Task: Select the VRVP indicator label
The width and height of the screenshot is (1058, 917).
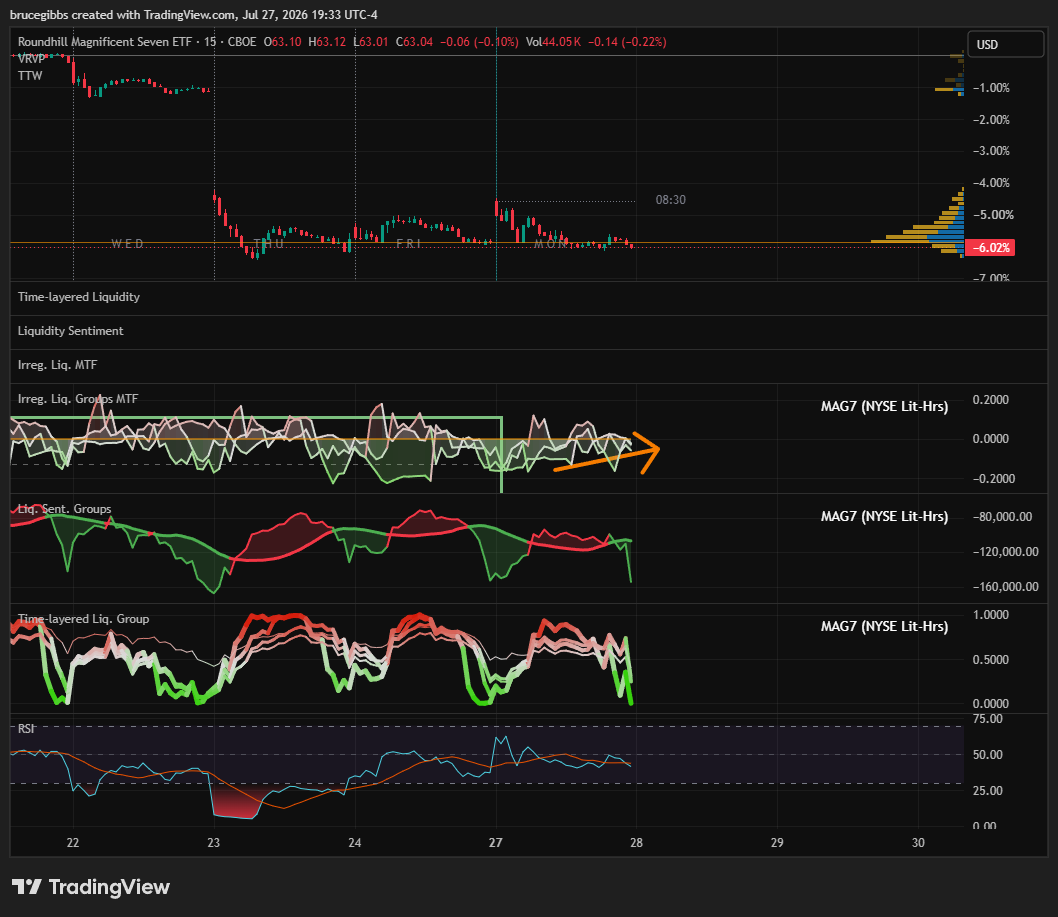Action: click(x=31, y=59)
